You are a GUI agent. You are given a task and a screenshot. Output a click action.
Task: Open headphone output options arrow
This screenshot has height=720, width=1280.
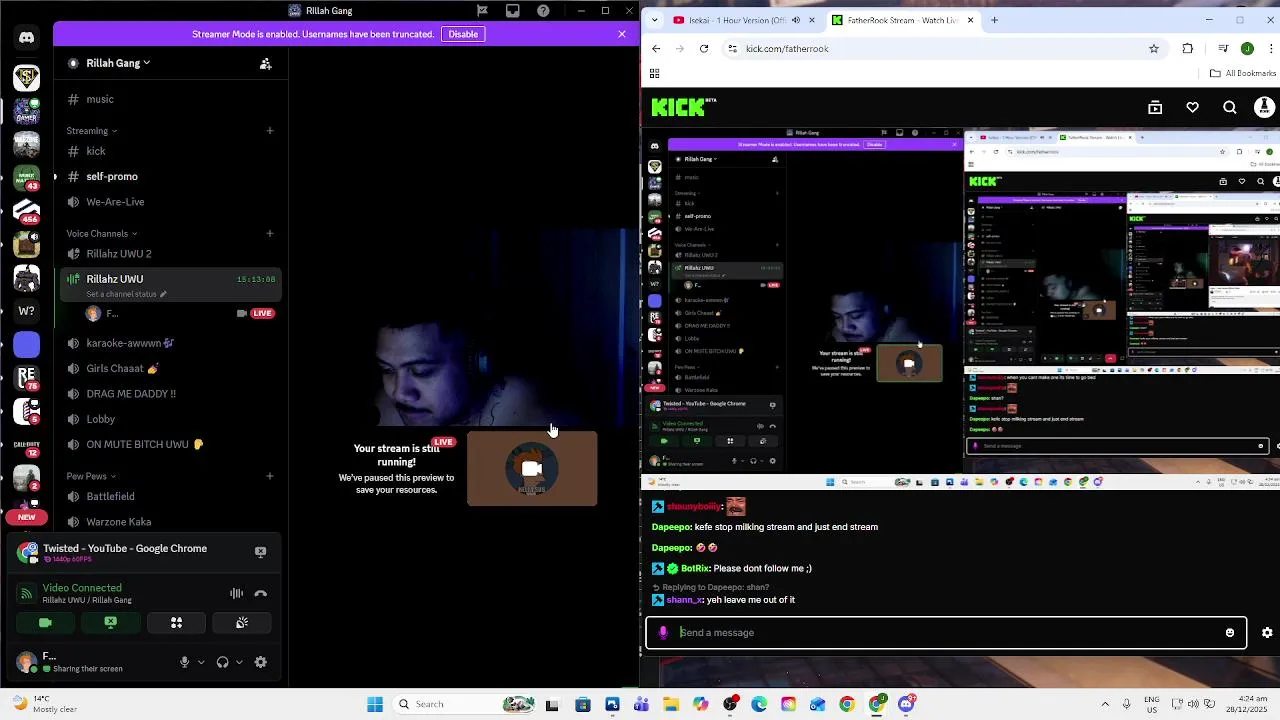pos(239,662)
